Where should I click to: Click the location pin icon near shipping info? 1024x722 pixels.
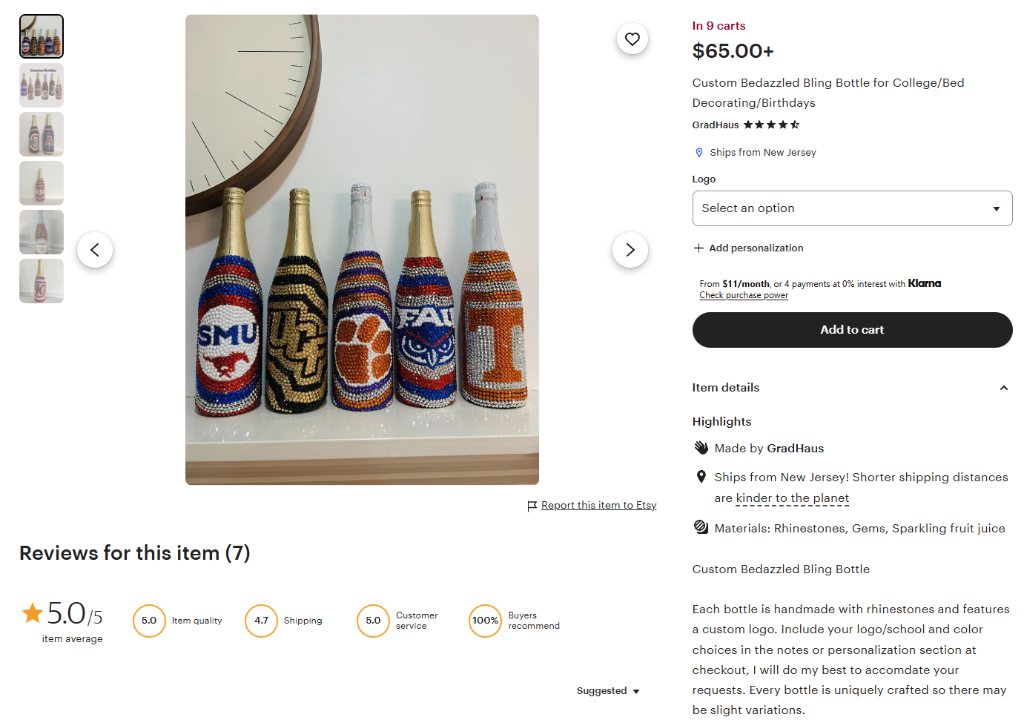coord(698,152)
